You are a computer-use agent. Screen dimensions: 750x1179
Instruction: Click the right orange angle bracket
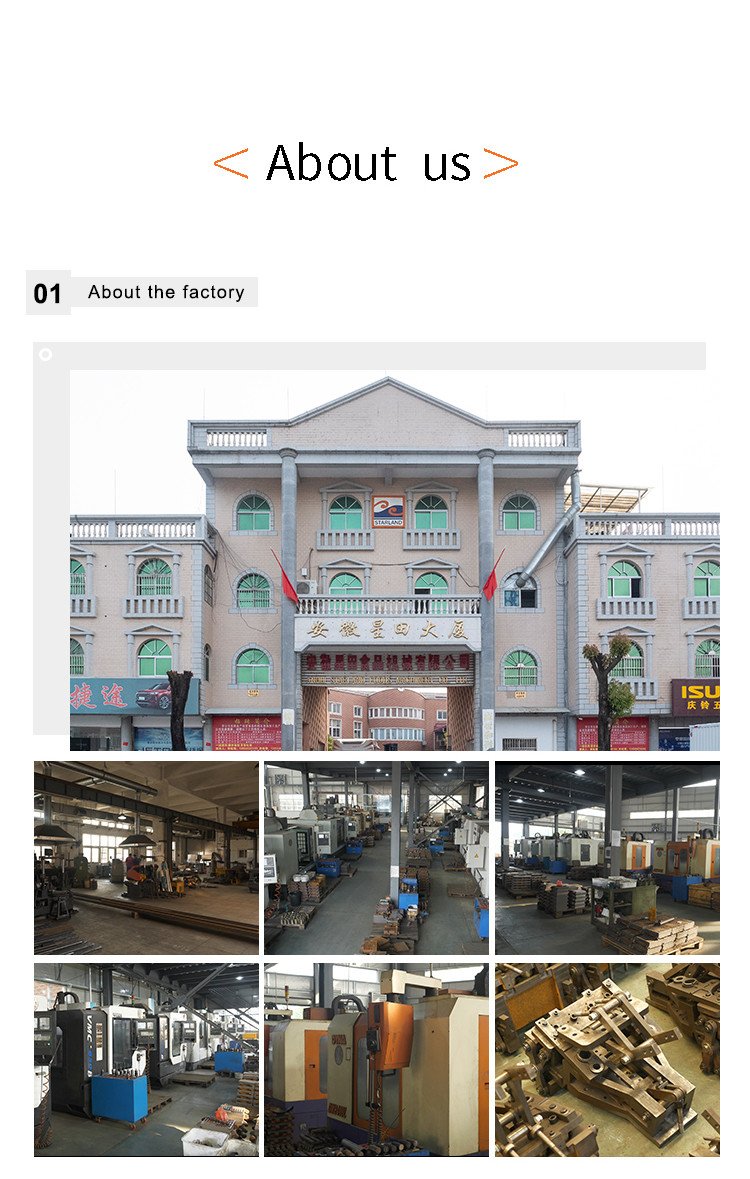pos(500,163)
